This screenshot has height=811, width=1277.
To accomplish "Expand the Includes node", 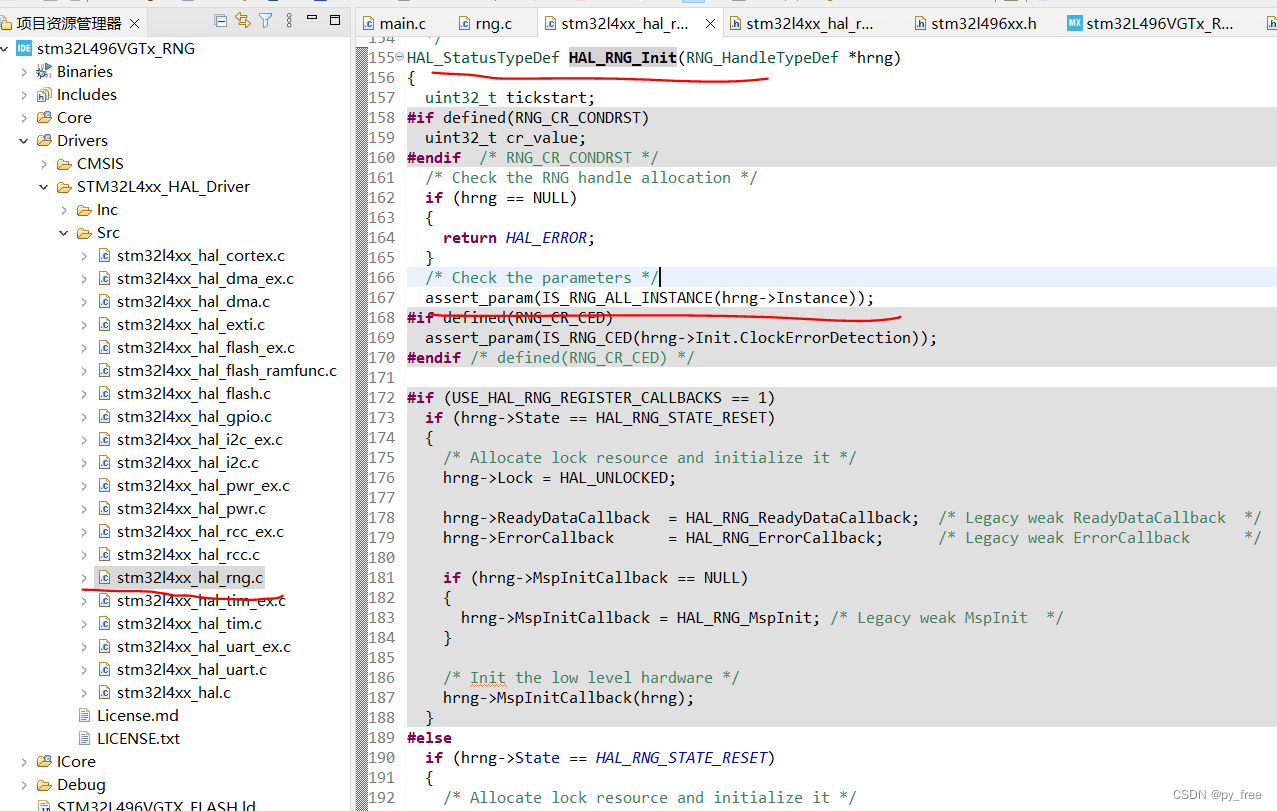I will 24,94.
